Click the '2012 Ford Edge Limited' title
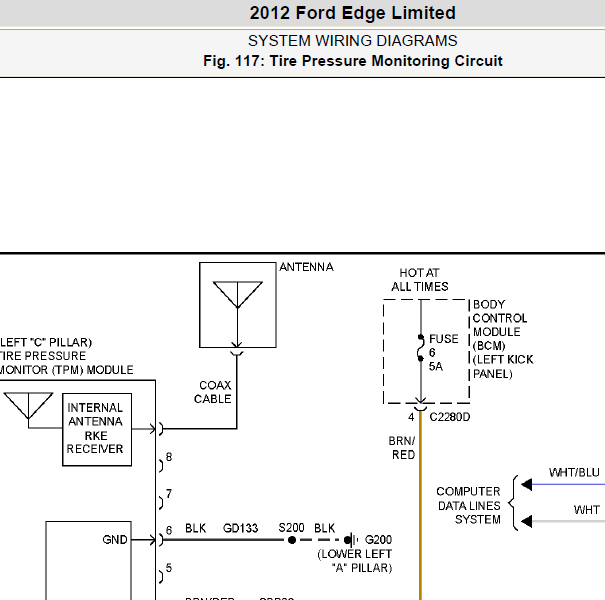Image resolution: width=605 pixels, height=600 pixels. click(353, 13)
